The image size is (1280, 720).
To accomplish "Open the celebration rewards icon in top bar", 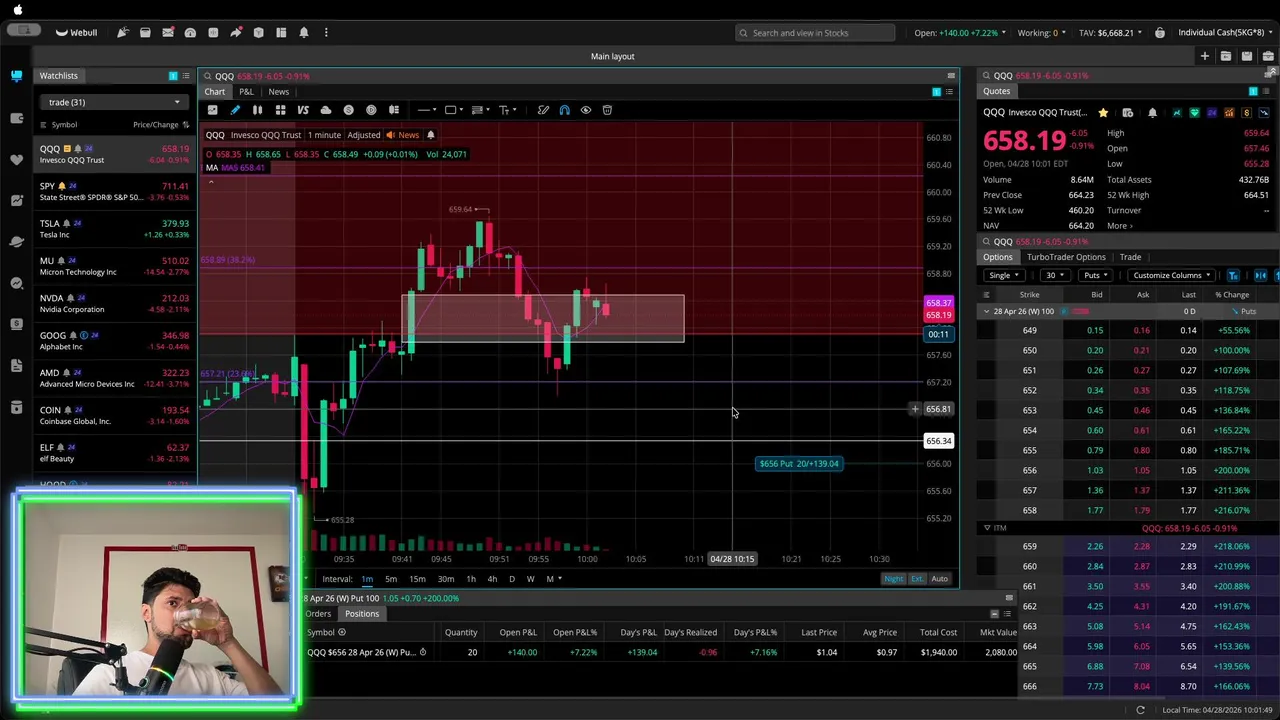I will click(122, 32).
